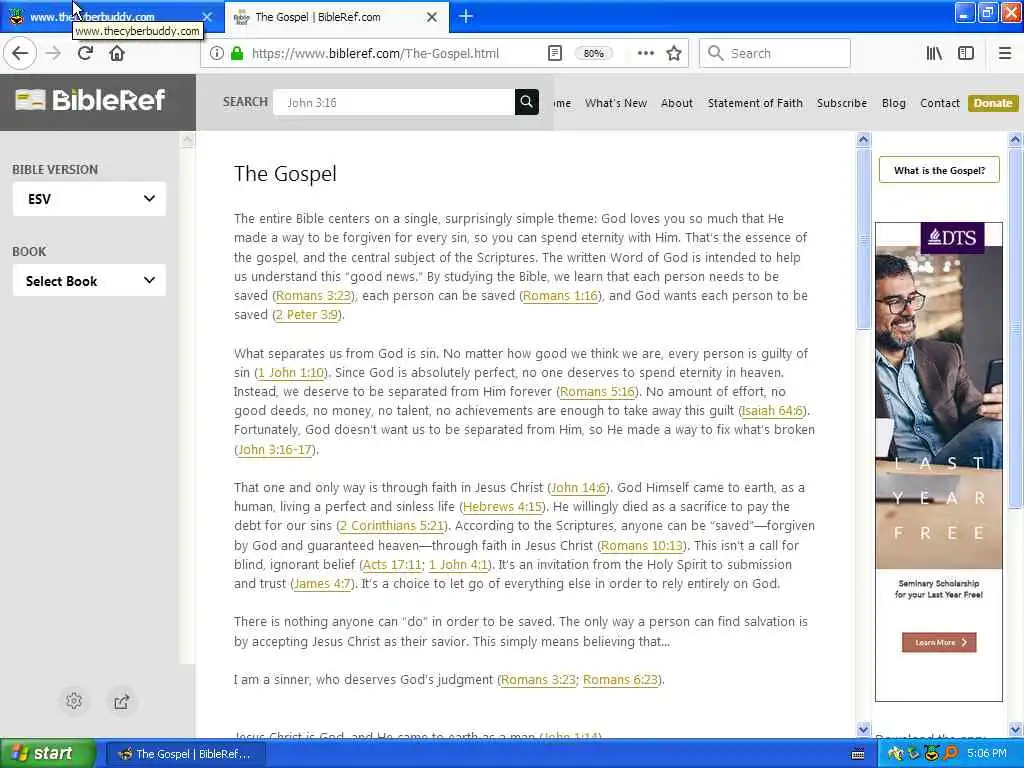Open the Windows Start button
1024x768 pixels.
[48, 754]
